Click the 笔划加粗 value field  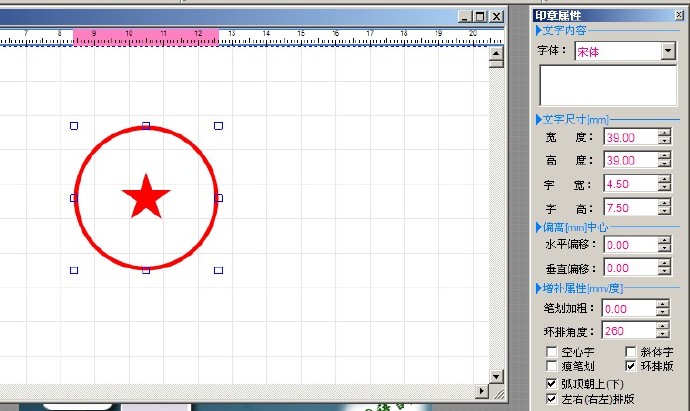coord(629,308)
